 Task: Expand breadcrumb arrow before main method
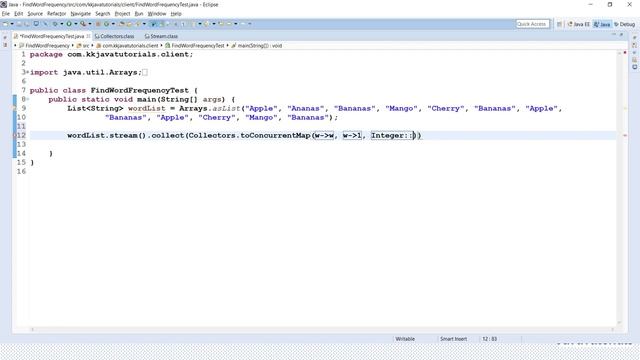pos(228,46)
